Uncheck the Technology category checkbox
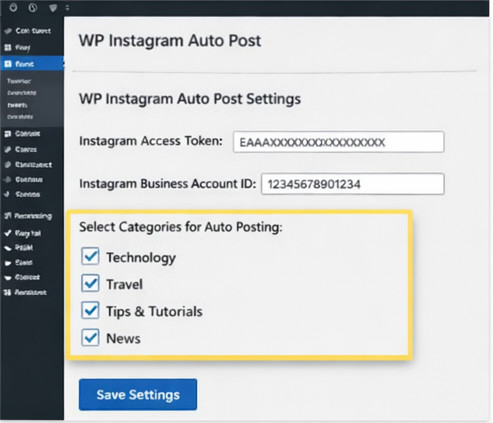Screen dimensions: 493x423 (90, 256)
